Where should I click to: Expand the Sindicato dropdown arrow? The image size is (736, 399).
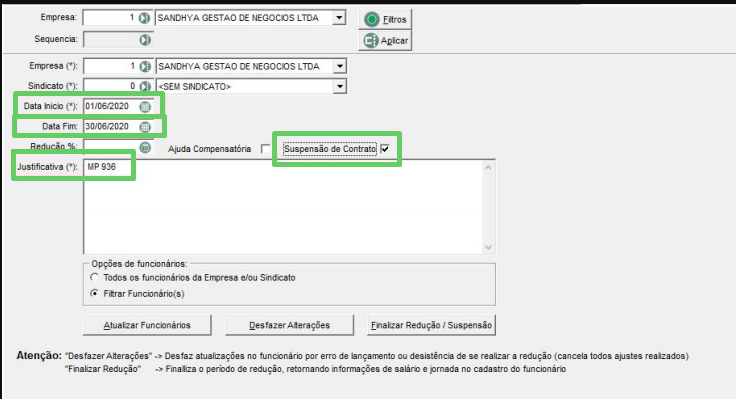click(339, 86)
